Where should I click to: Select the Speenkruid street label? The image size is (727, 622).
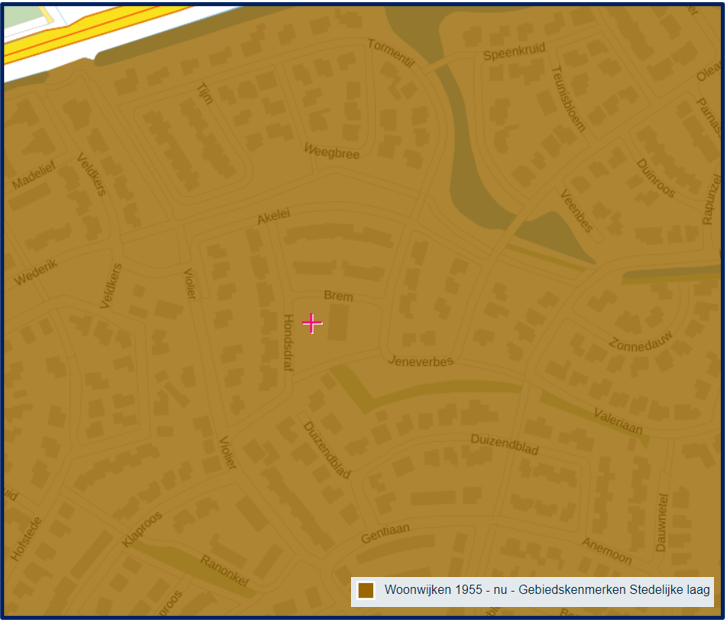point(511,54)
